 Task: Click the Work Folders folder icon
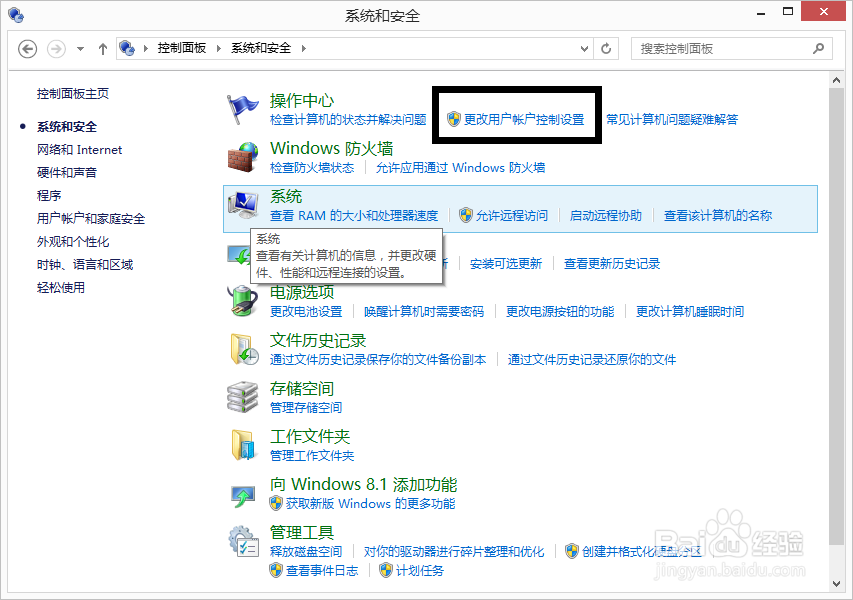[243, 444]
